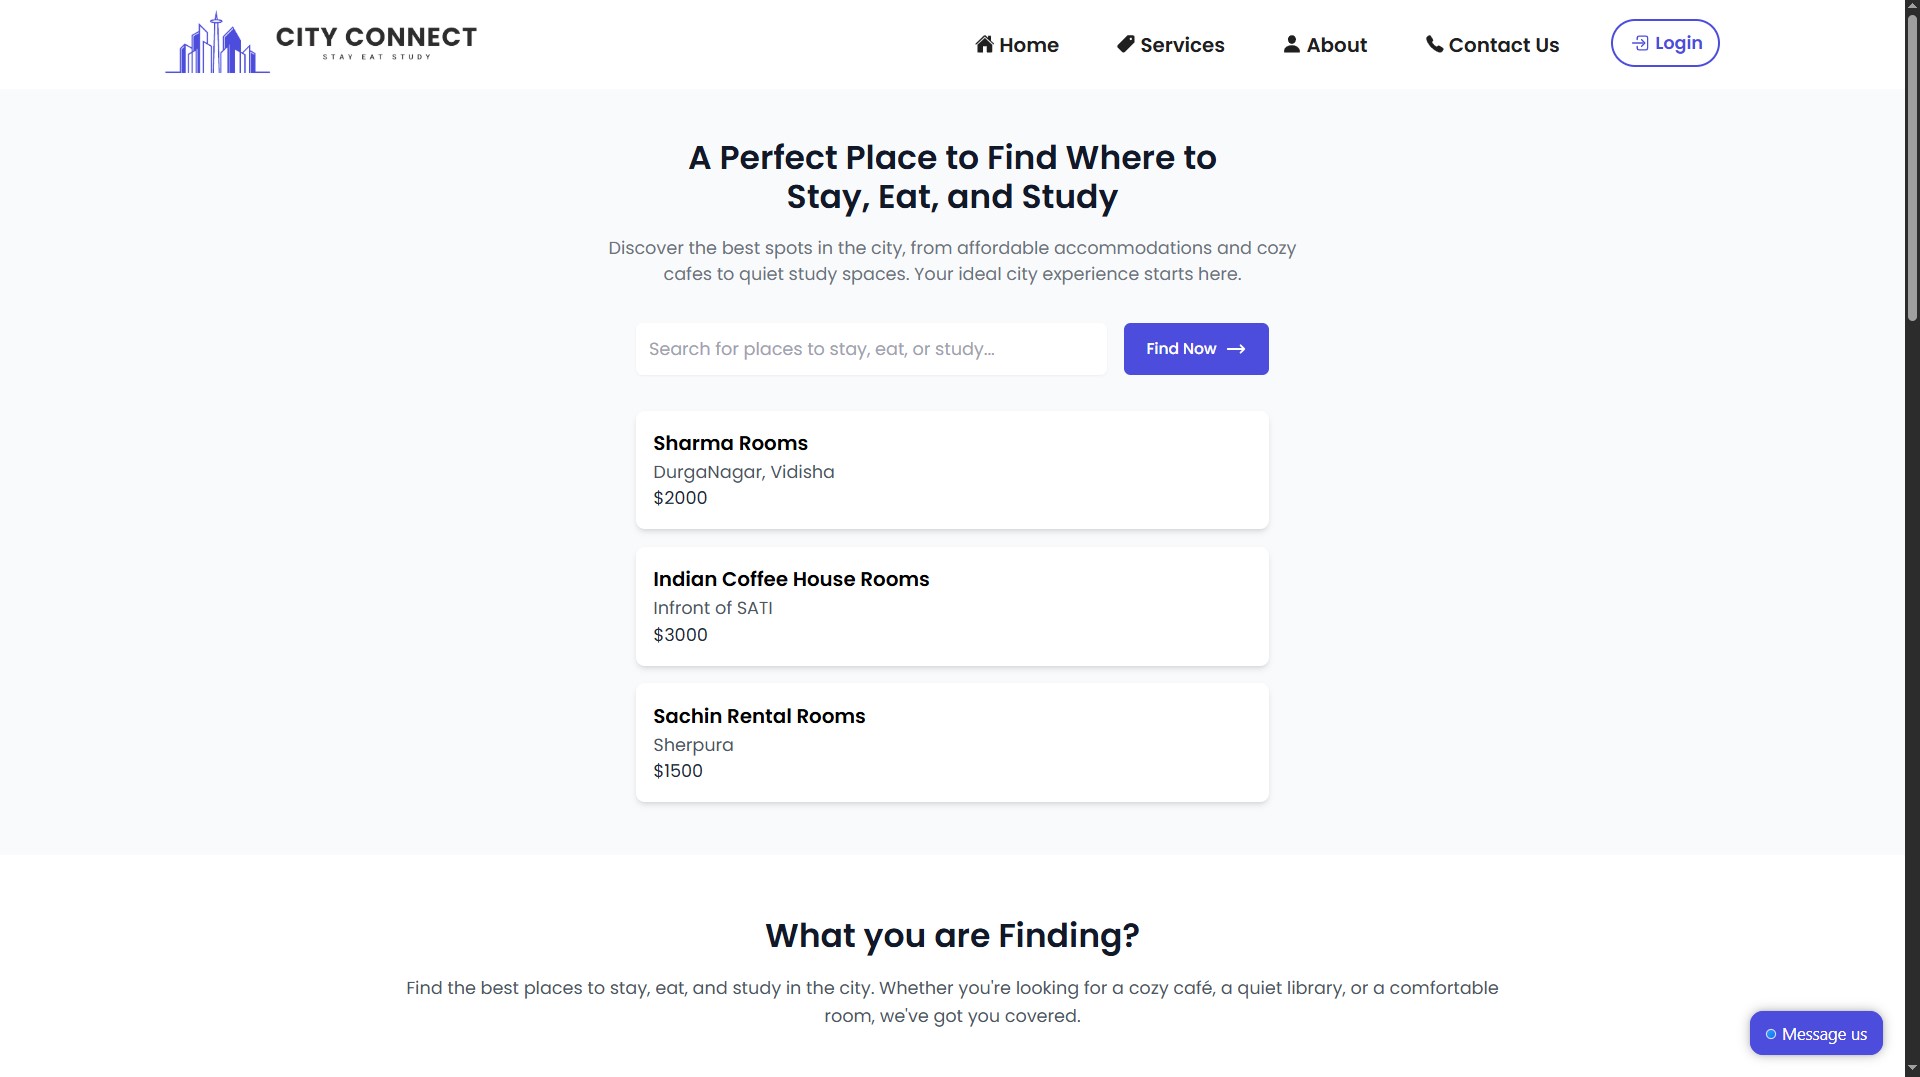This screenshot has height=1077, width=1920.
Task: Open the Indian Coffee House Rooms listing
Action: (x=951, y=606)
